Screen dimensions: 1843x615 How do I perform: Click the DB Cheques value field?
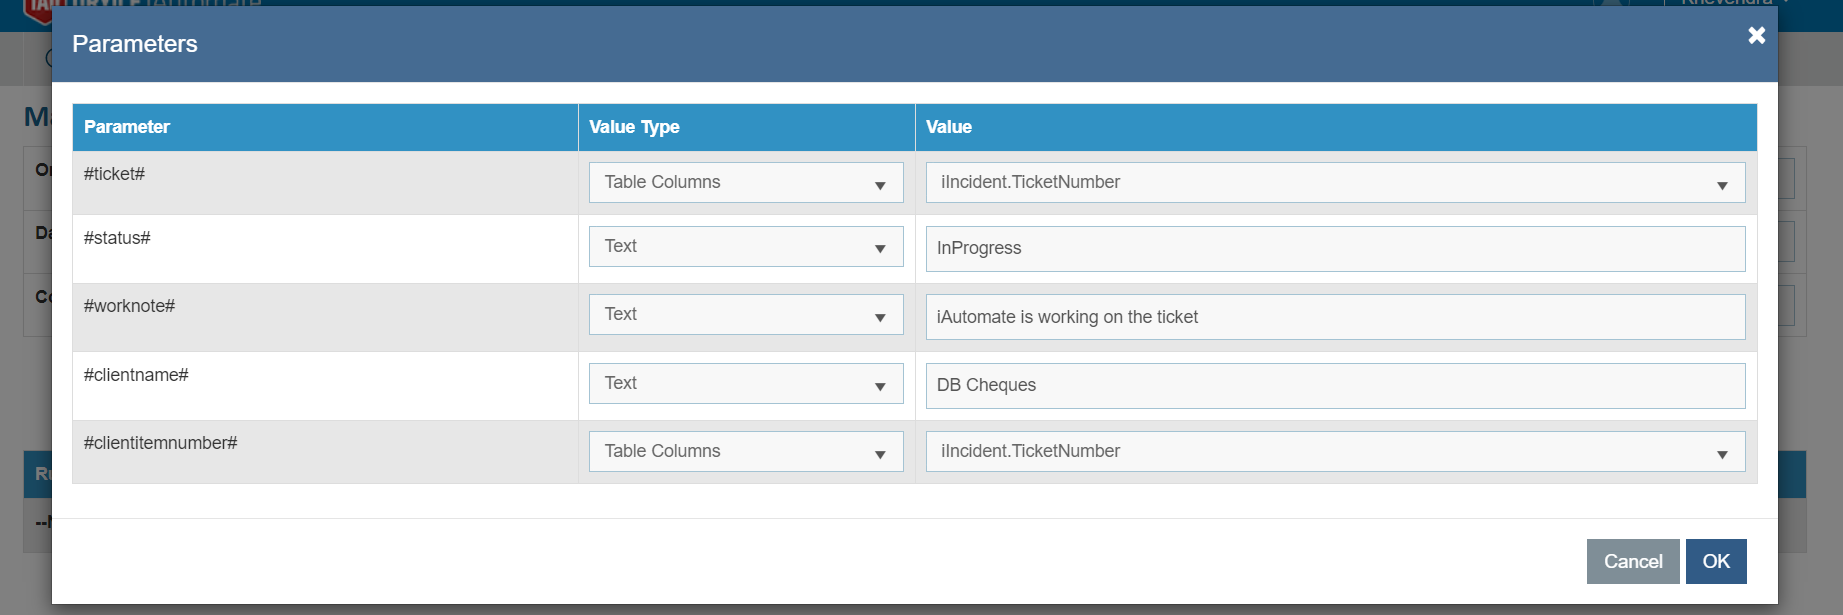[x=1334, y=386]
